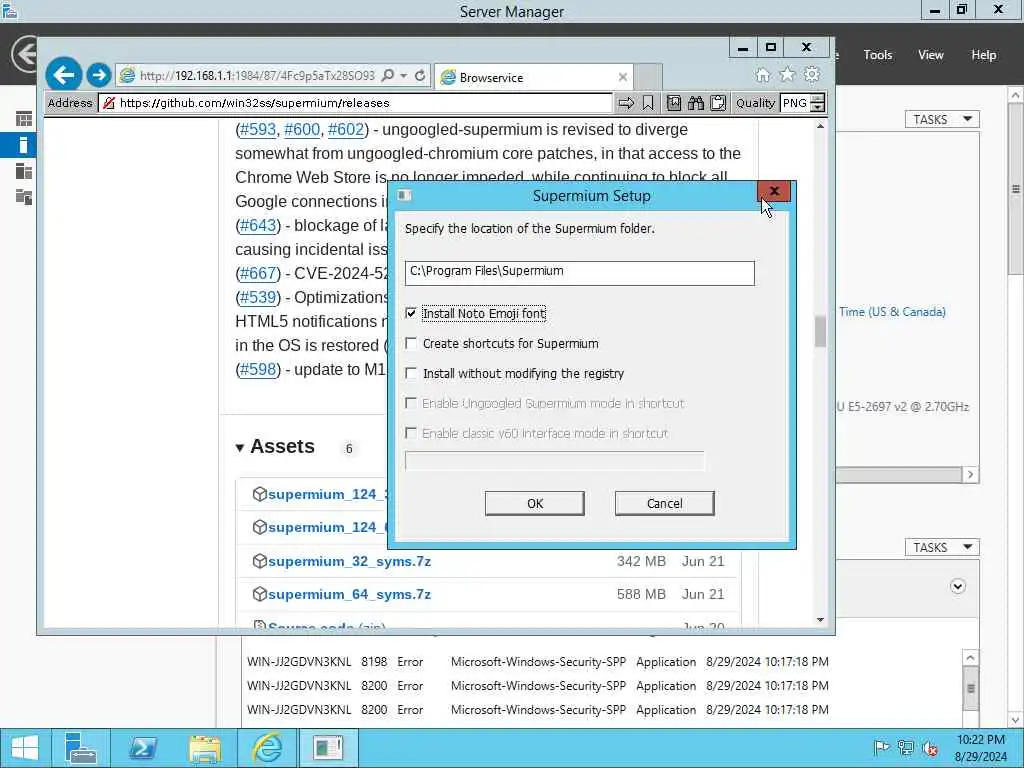Check Create shortcuts for Supermium
Screen dimensions: 1024x768
411,344
